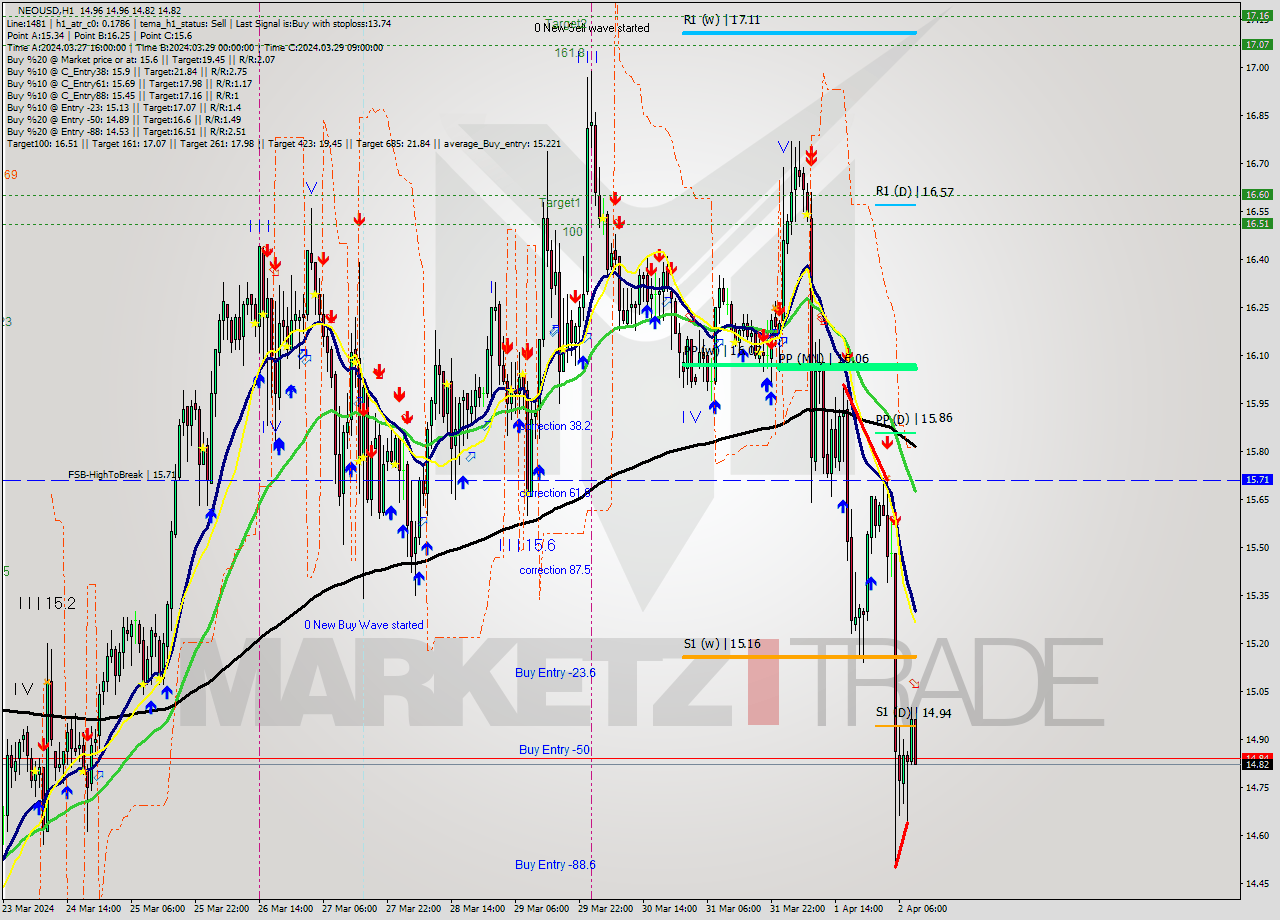Select the green 'Target1' label
The width and height of the screenshot is (1280, 920).
click(x=560, y=203)
